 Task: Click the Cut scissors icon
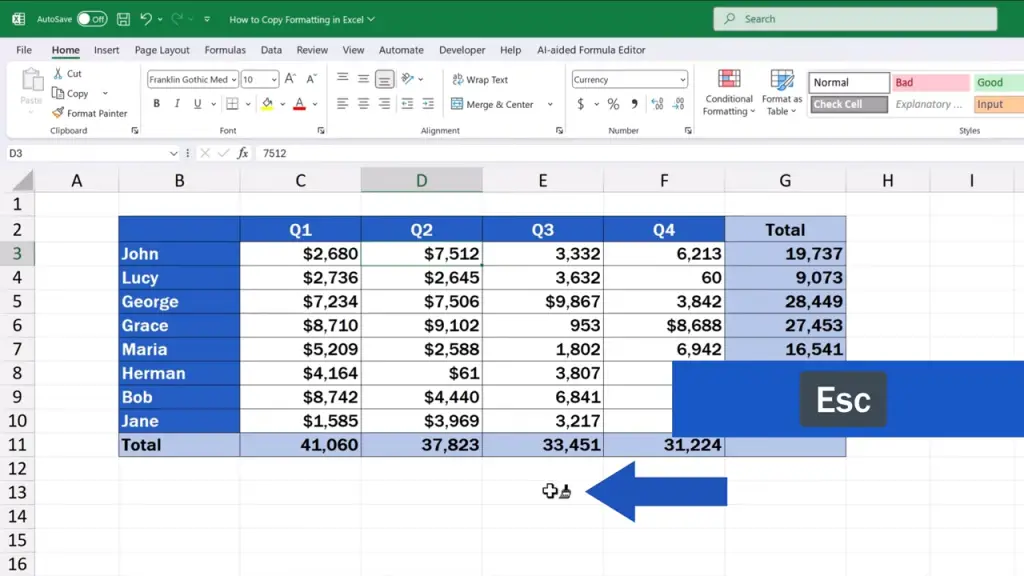click(58, 74)
